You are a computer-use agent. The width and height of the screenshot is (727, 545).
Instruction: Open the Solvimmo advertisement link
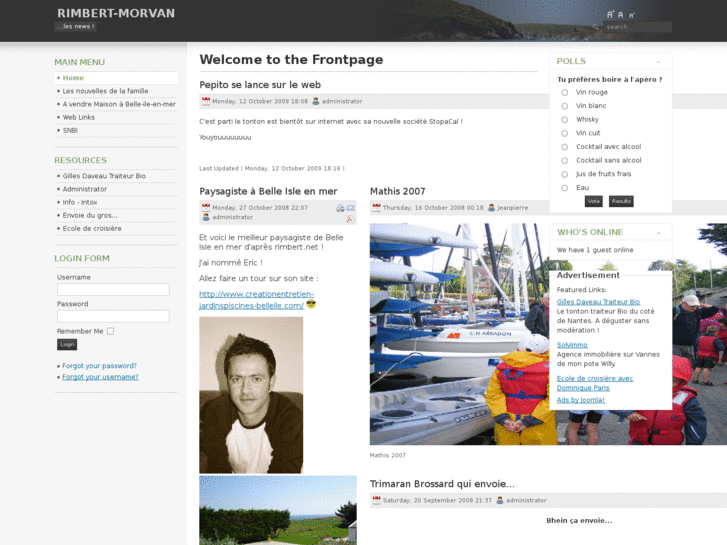pyautogui.click(x=572, y=345)
